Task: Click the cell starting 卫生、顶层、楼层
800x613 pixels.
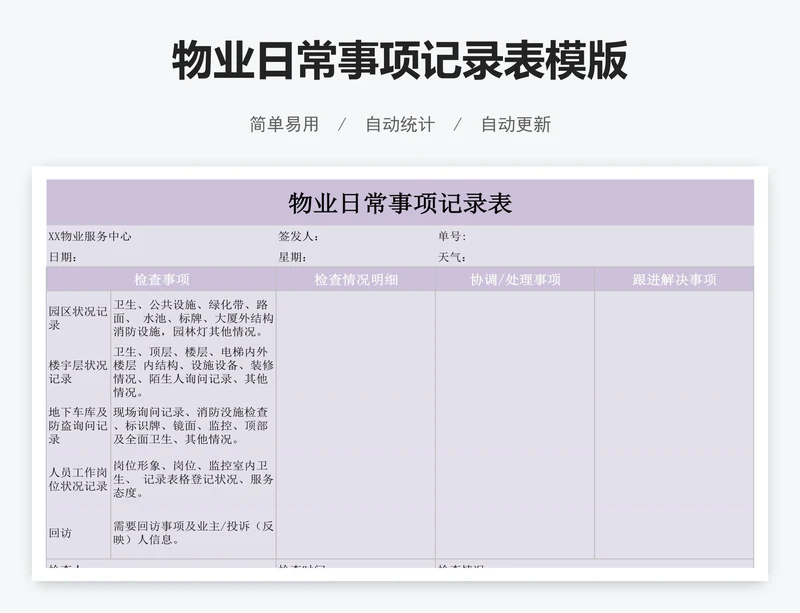Action: point(193,372)
